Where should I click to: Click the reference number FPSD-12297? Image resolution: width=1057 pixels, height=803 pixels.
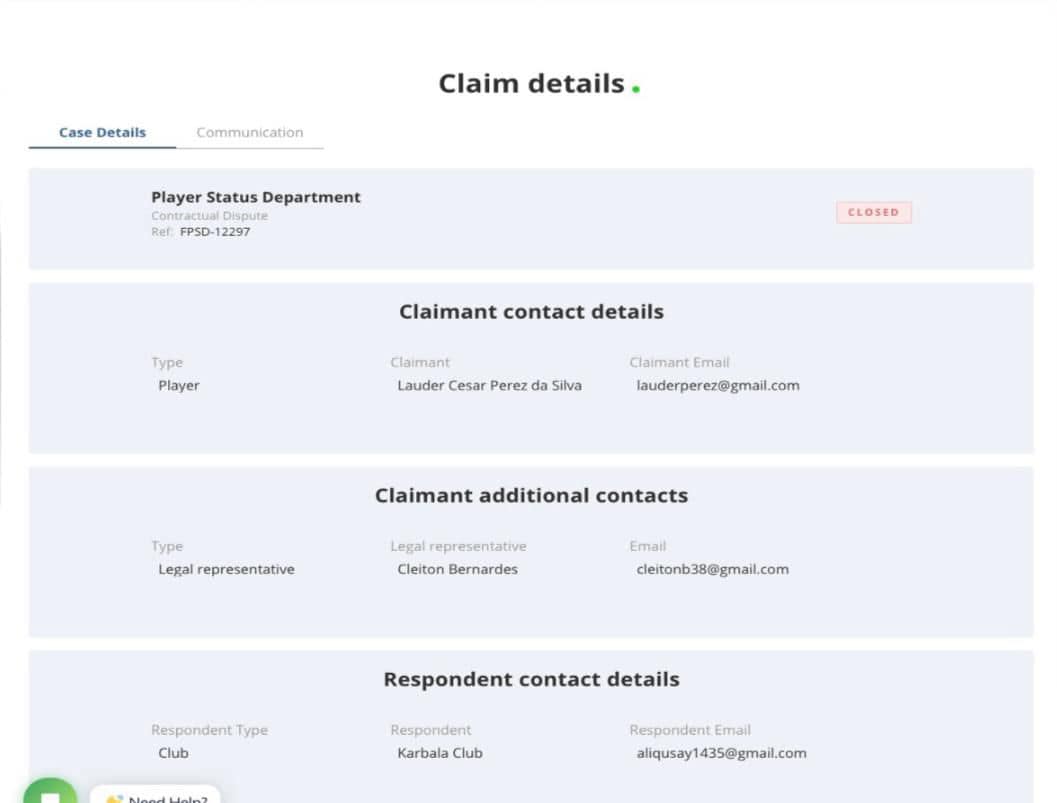coord(215,232)
